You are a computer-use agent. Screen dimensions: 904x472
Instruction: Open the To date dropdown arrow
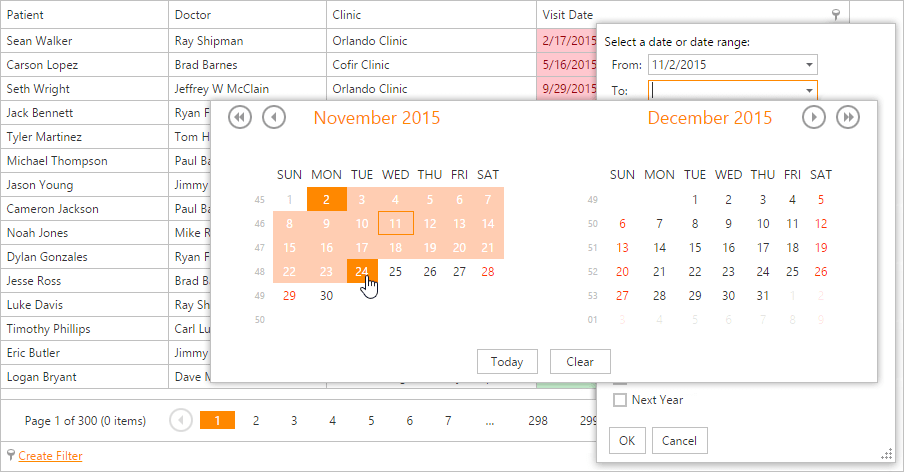click(808, 91)
